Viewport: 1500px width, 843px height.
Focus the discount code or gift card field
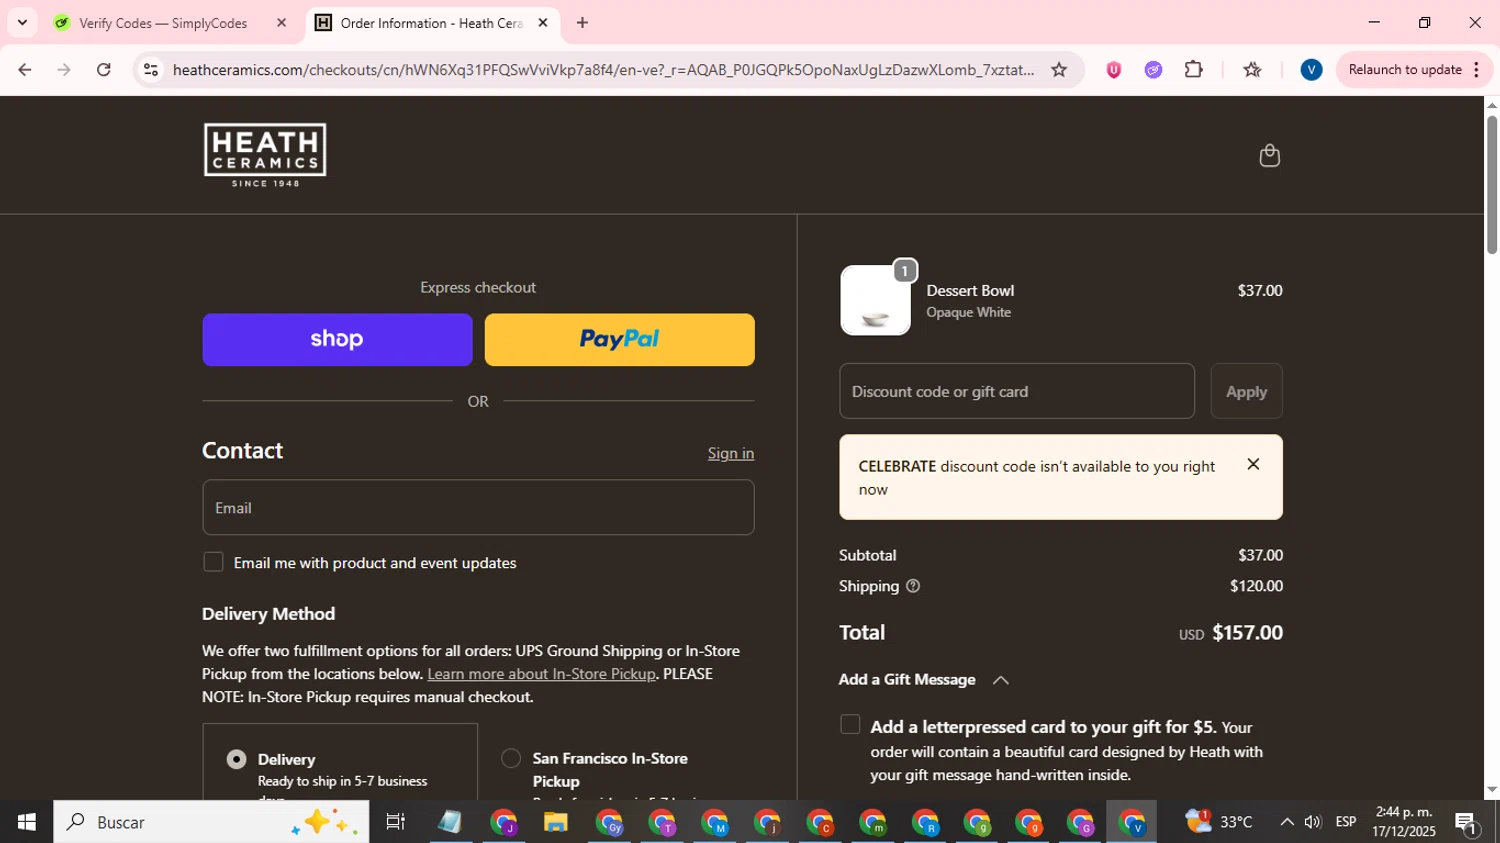[1017, 391]
